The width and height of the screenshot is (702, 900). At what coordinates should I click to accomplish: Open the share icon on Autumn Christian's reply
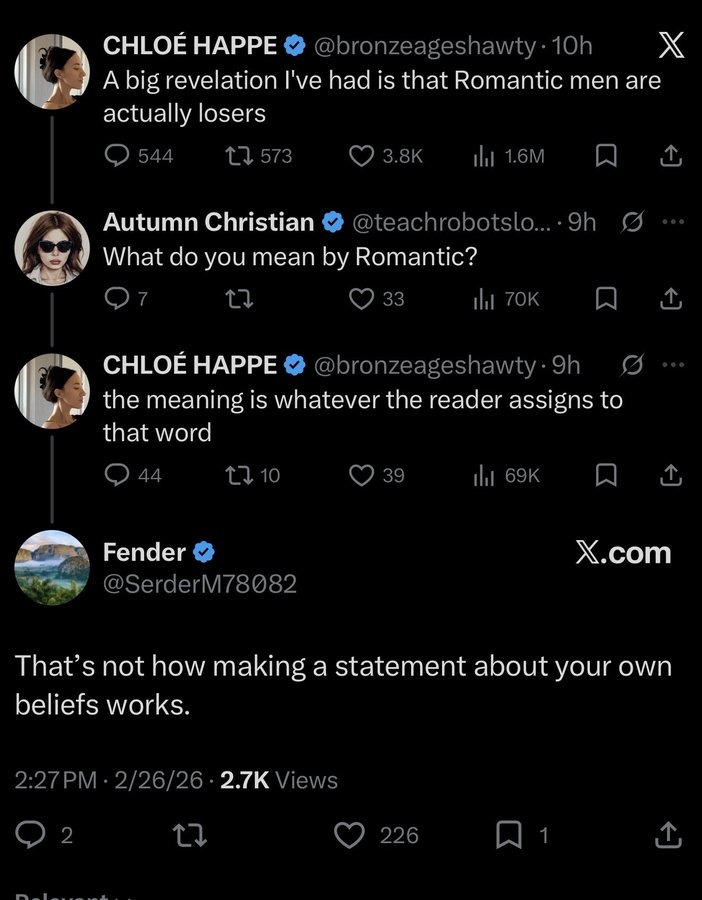coord(671,298)
